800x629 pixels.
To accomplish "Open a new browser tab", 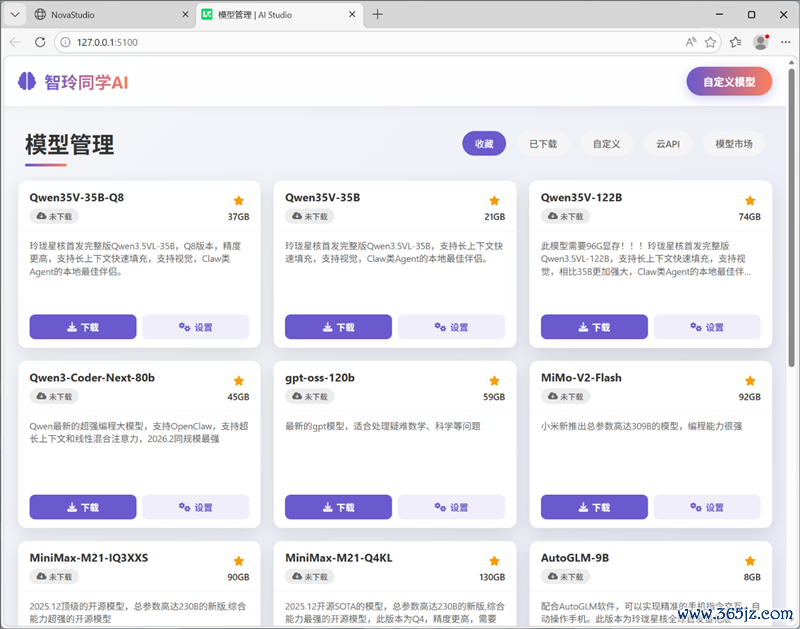I will pos(377,14).
